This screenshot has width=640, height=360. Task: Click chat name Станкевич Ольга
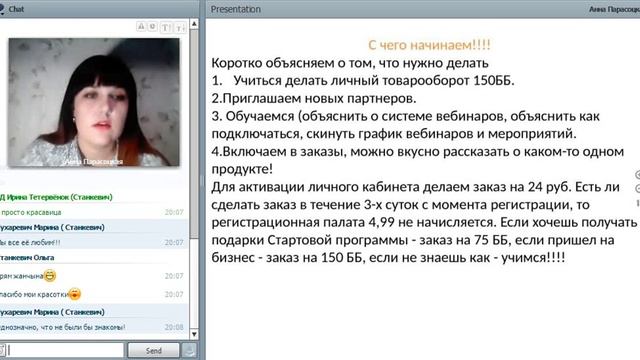[x=27, y=258]
